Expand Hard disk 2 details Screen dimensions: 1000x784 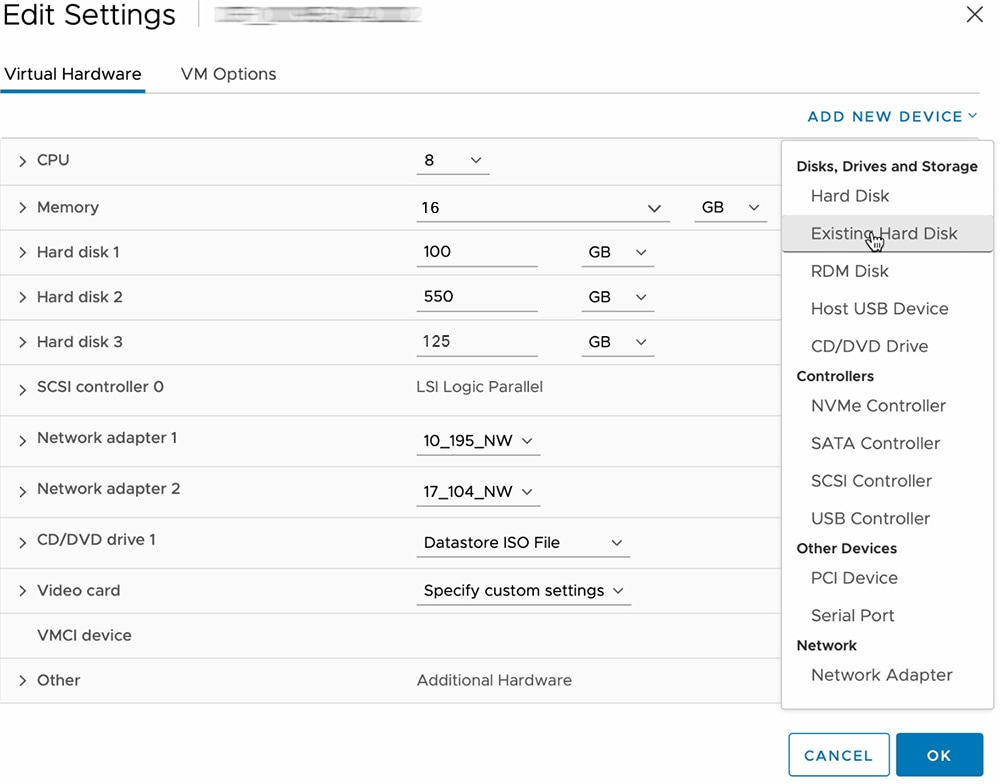tap(22, 298)
